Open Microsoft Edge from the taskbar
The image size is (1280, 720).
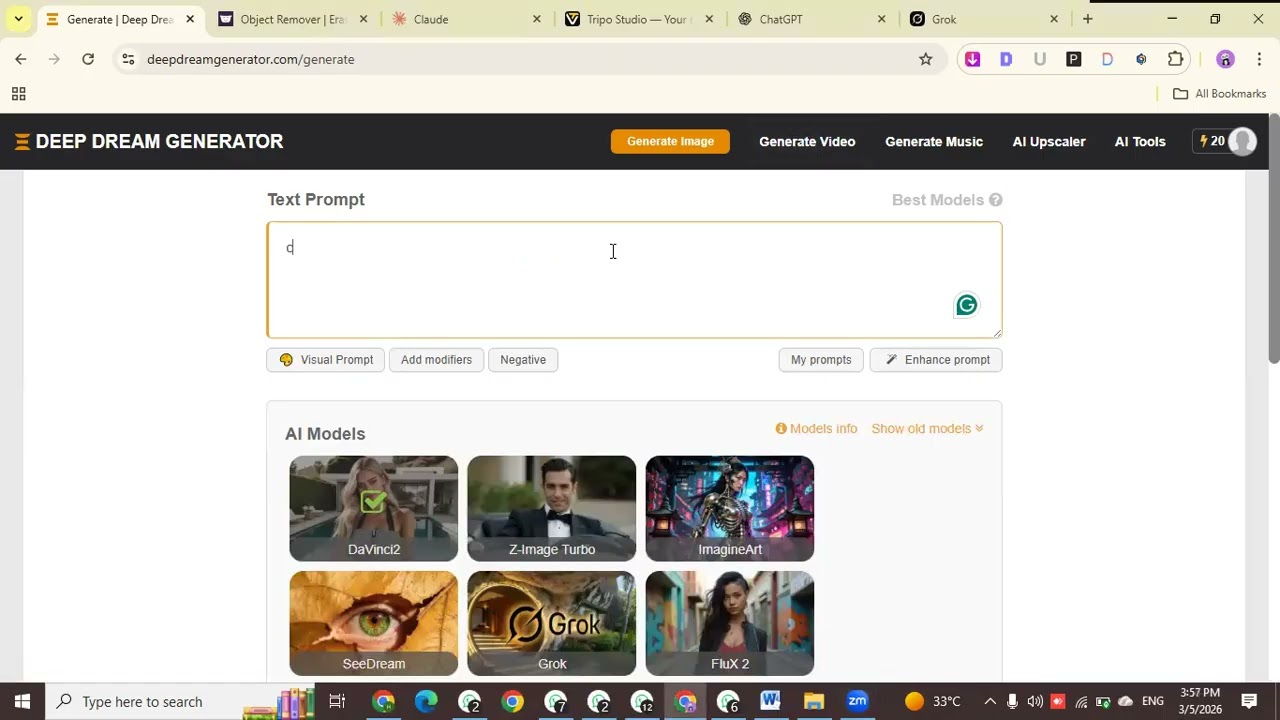pos(426,701)
